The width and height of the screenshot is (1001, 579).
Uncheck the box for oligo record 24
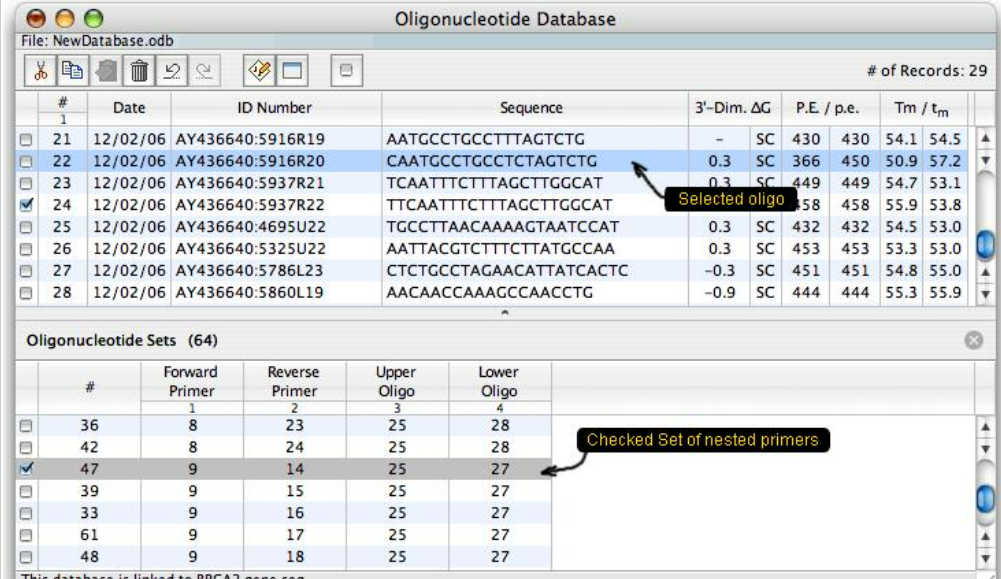26,205
